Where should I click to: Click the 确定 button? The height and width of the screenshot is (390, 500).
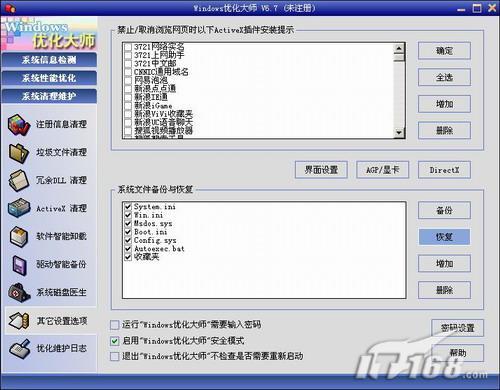click(x=444, y=51)
